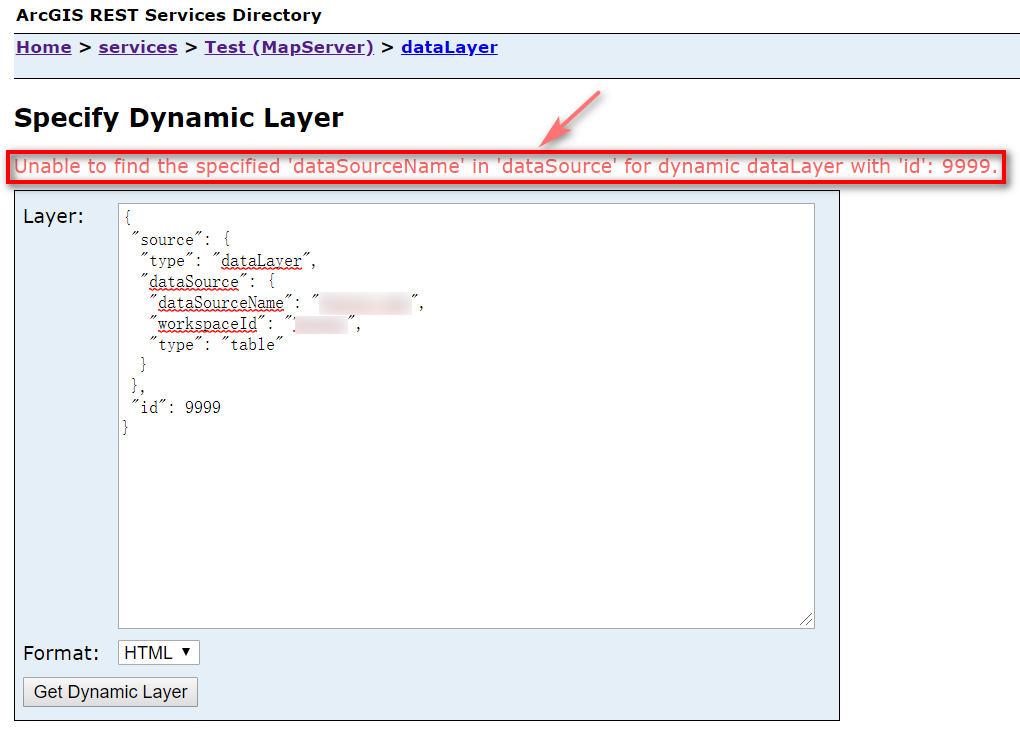Viewport: 1020px width, 735px height.
Task: Grab the text area resize handle
Action: (806, 620)
